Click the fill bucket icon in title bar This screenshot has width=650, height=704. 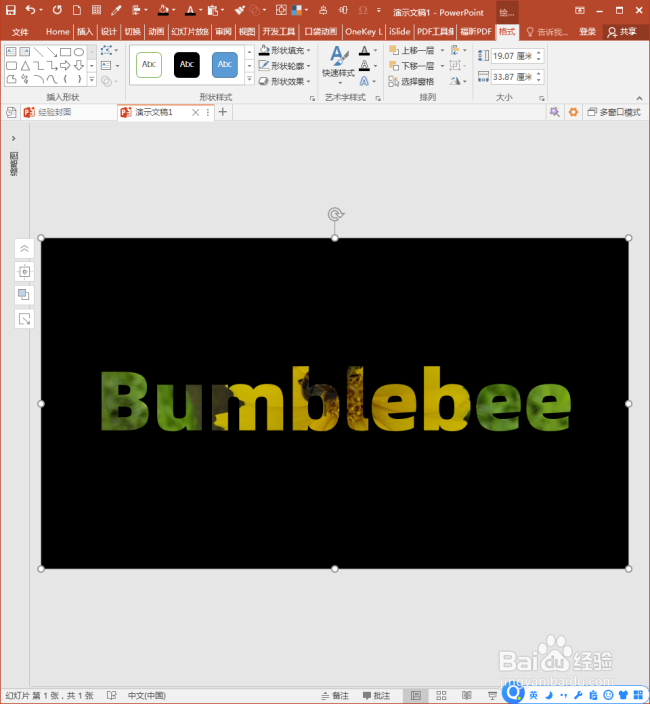[163, 10]
